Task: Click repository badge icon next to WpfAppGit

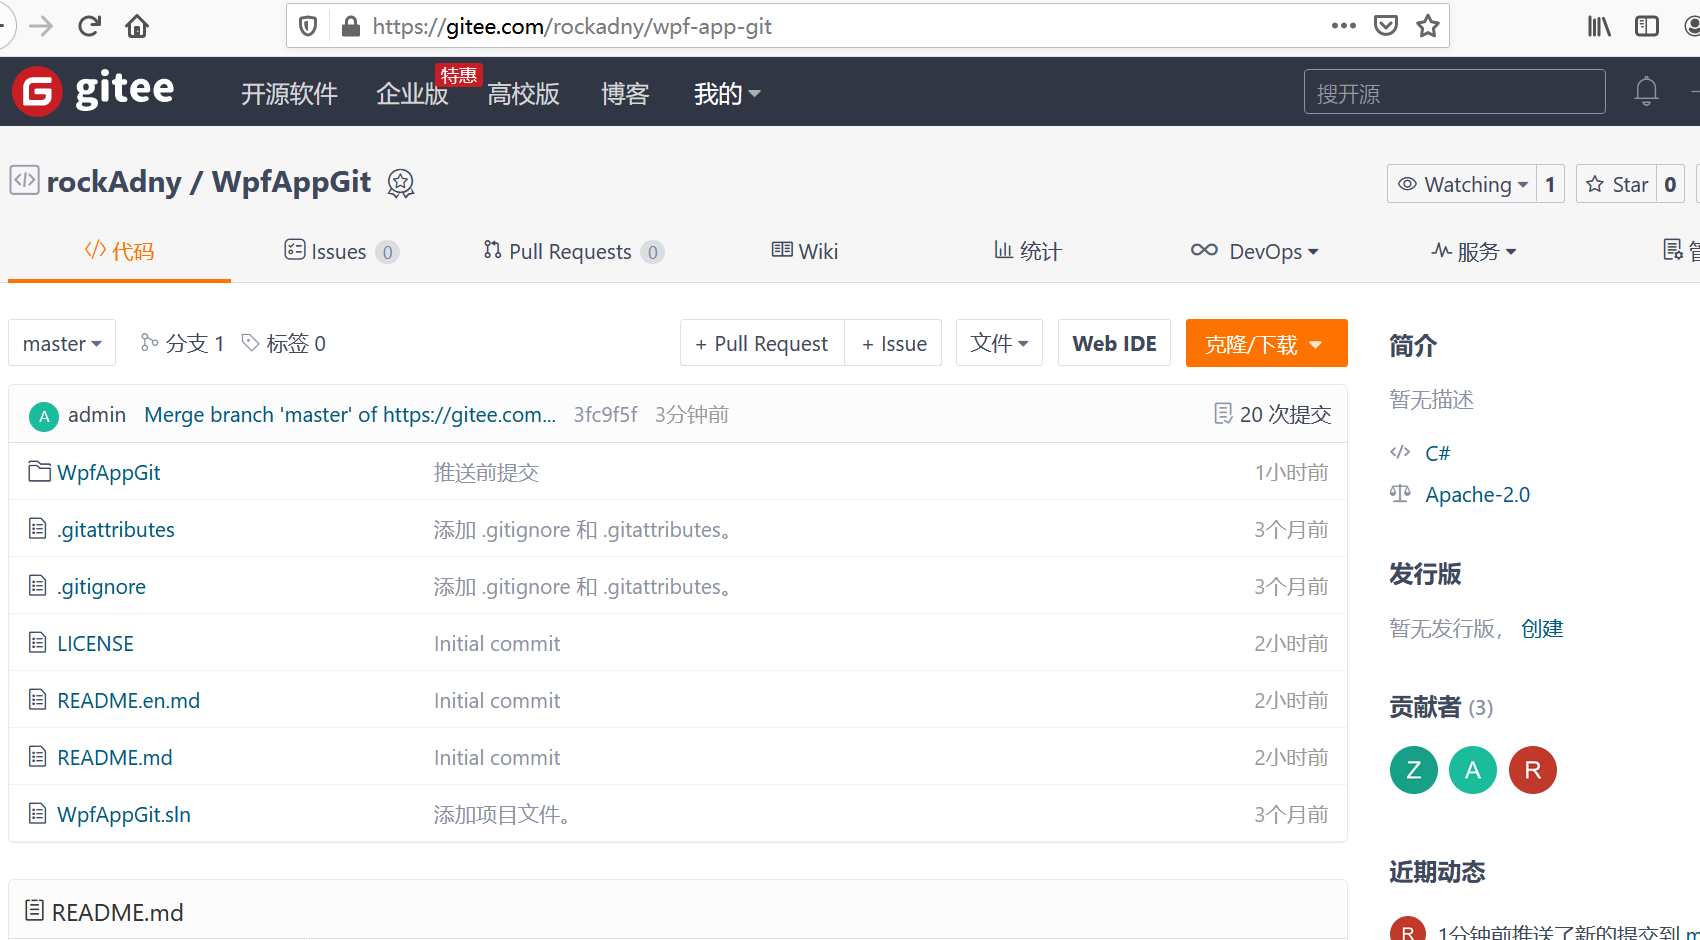Action: pyautogui.click(x=401, y=183)
